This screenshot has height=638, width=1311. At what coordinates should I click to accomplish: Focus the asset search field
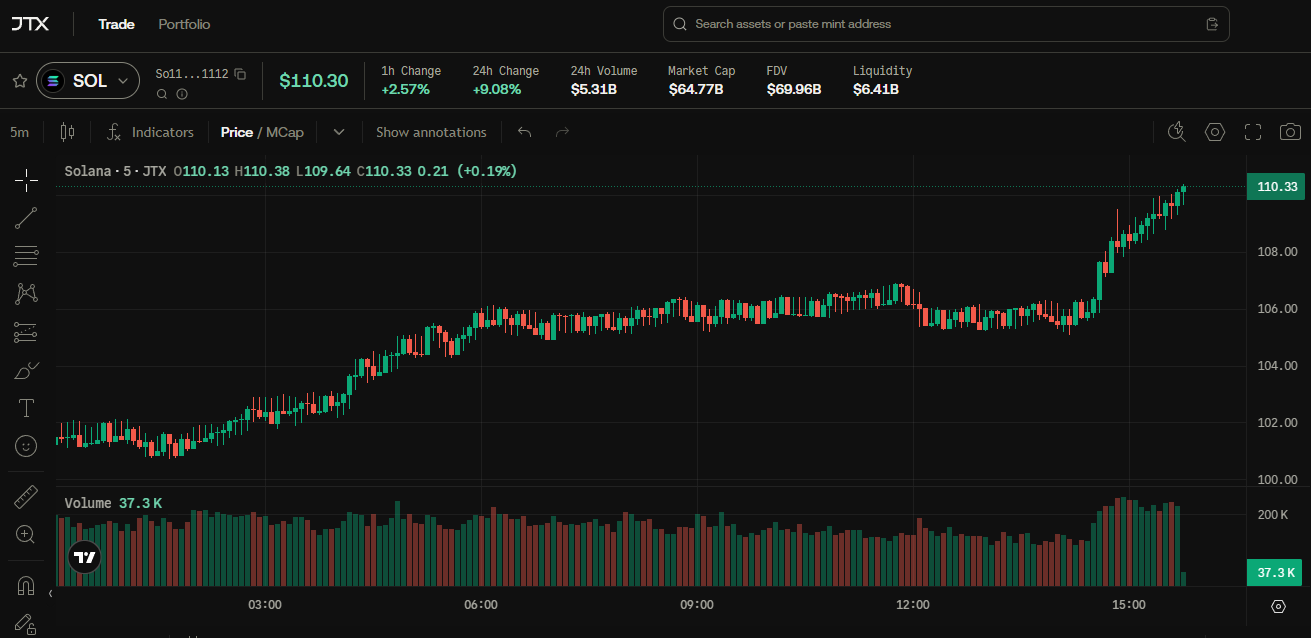pos(945,24)
